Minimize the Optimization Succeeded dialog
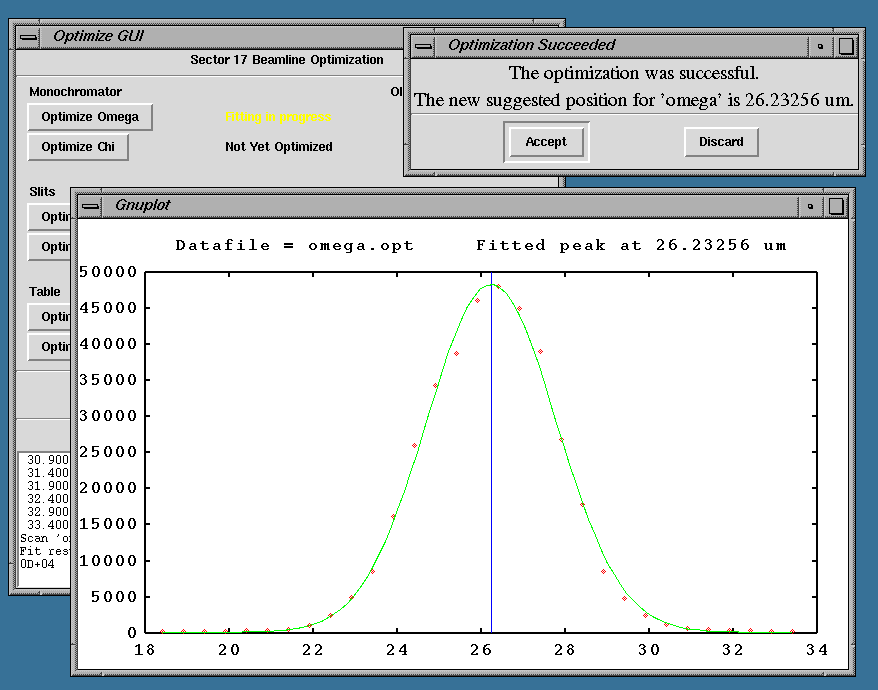 point(820,45)
